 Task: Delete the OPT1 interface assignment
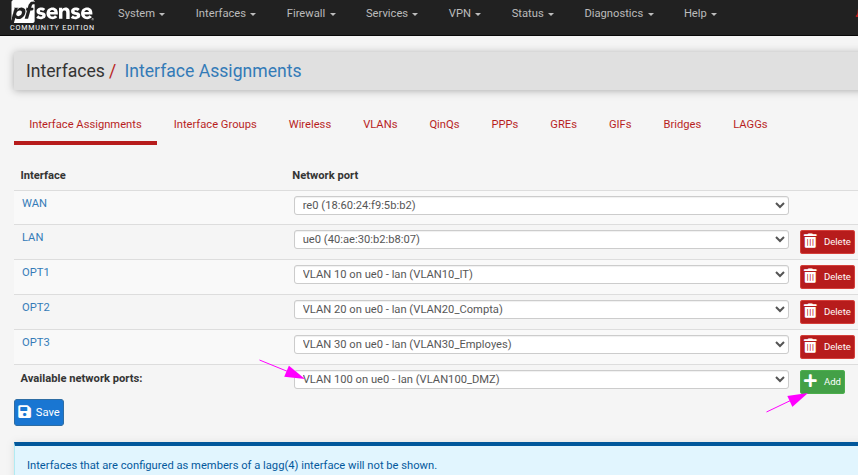click(827, 276)
